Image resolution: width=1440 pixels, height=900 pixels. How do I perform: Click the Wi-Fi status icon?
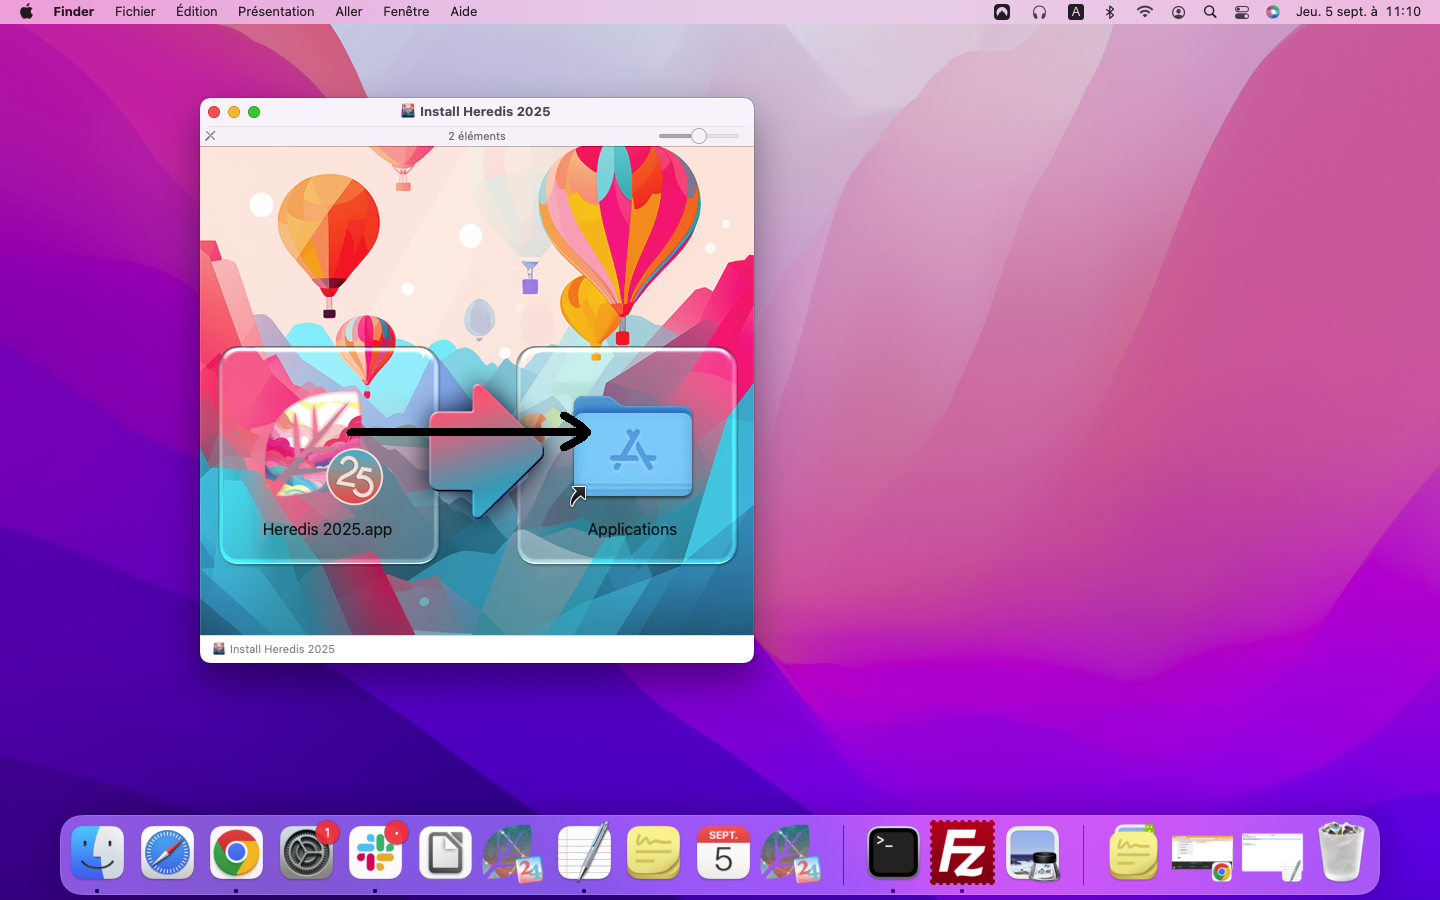coord(1144,12)
